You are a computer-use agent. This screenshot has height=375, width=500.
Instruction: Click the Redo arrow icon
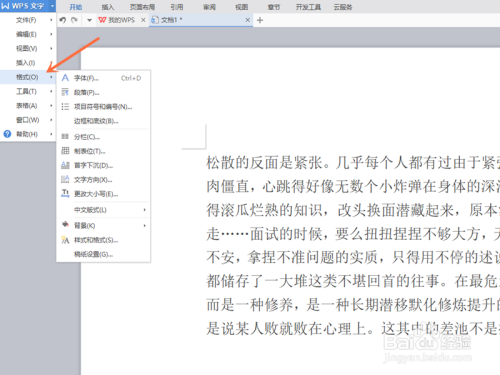(74, 20)
